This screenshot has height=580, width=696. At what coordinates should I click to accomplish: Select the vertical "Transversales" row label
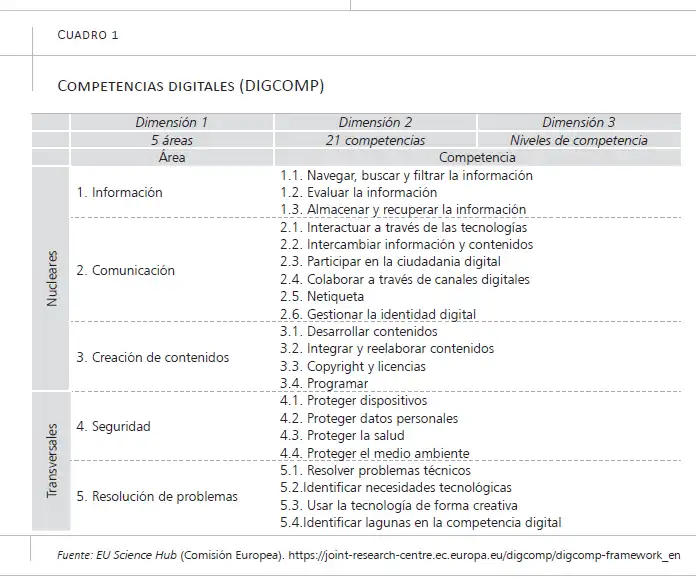[52, 461]
